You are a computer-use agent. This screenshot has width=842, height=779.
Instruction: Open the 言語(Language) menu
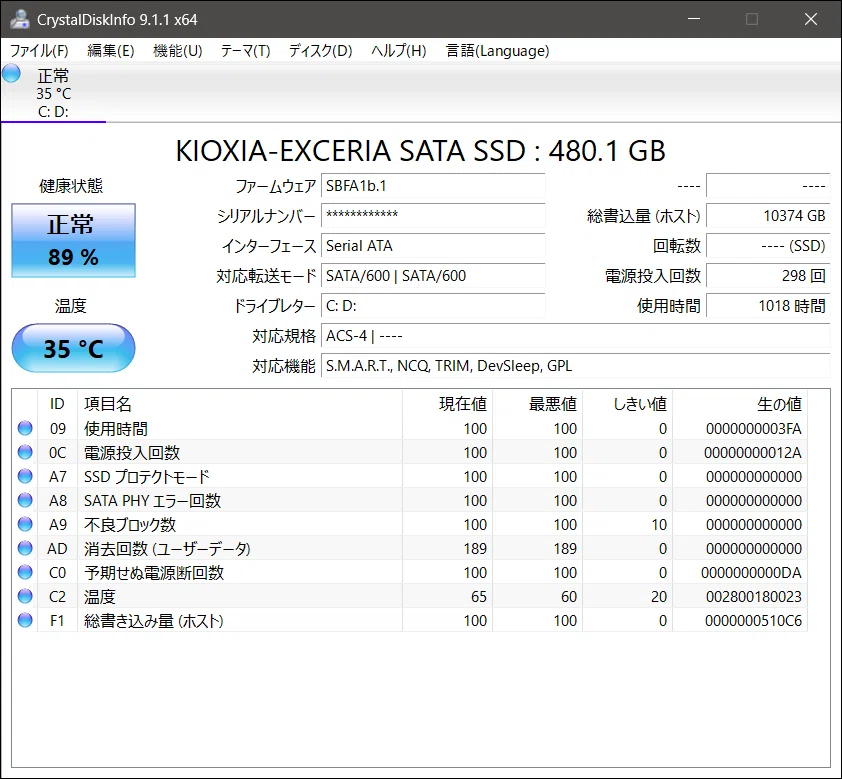coord(497,50)
